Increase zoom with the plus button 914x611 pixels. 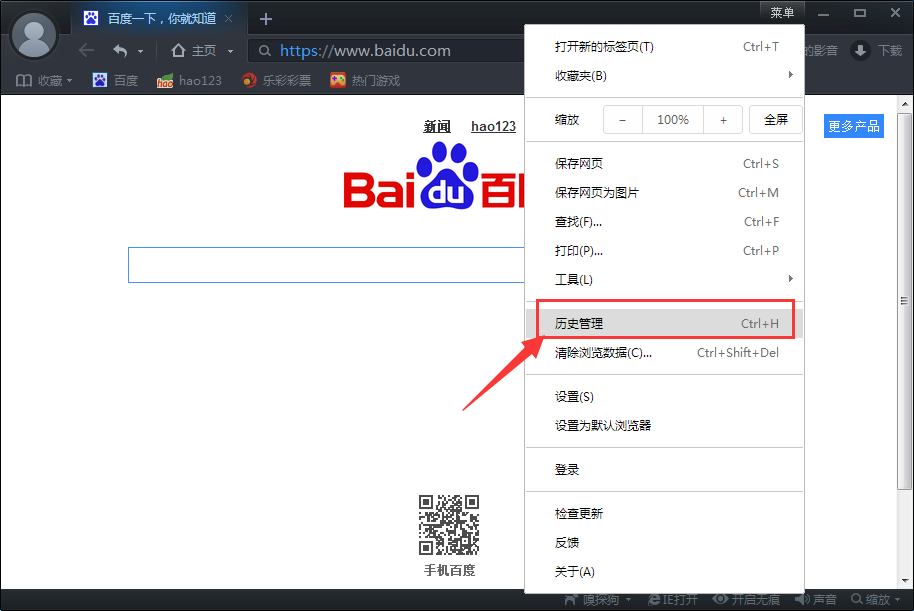click(x=723, y=120)
